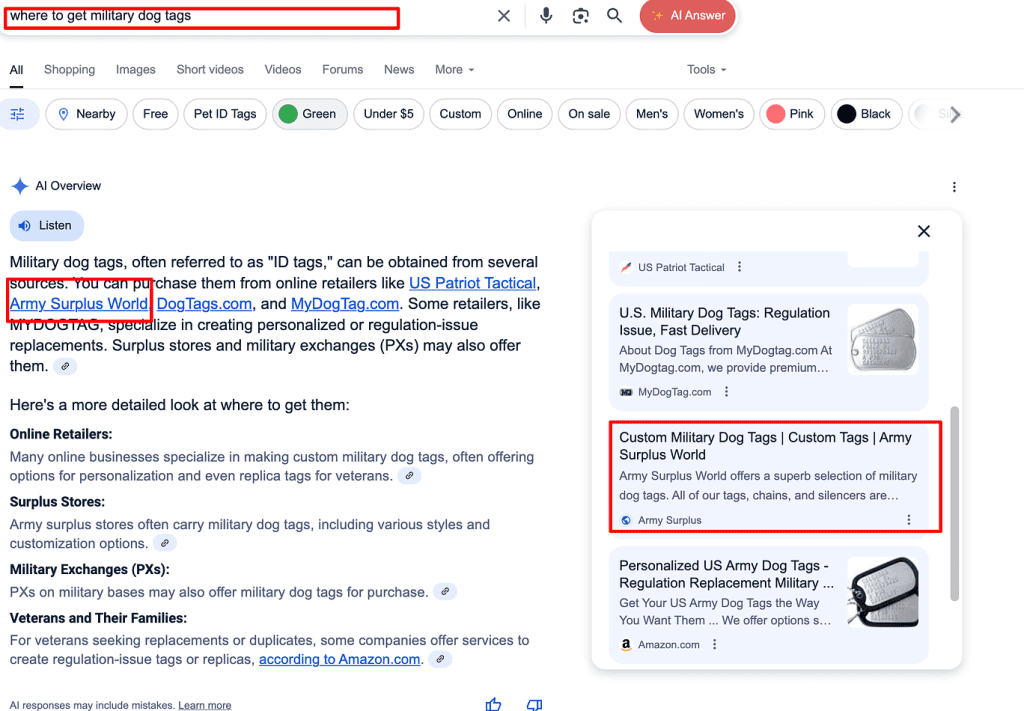Click the Listen audio button
This screenshot has height=711, width=1024.
[46, 226]
